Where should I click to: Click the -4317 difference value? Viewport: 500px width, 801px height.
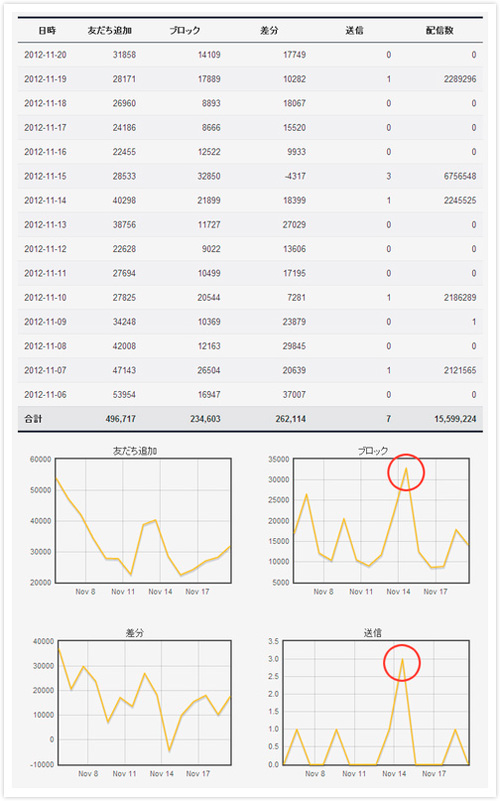point(295,176)
